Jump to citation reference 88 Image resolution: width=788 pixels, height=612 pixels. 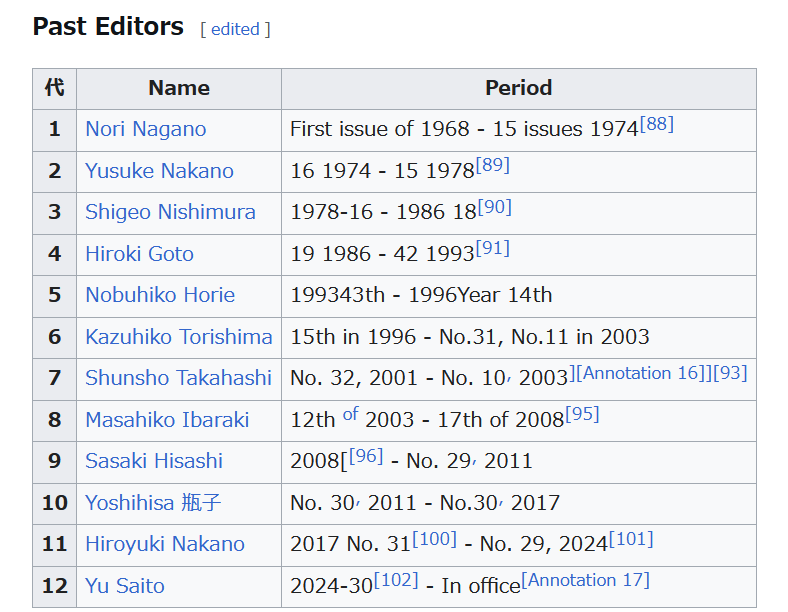tap(657, 124)
